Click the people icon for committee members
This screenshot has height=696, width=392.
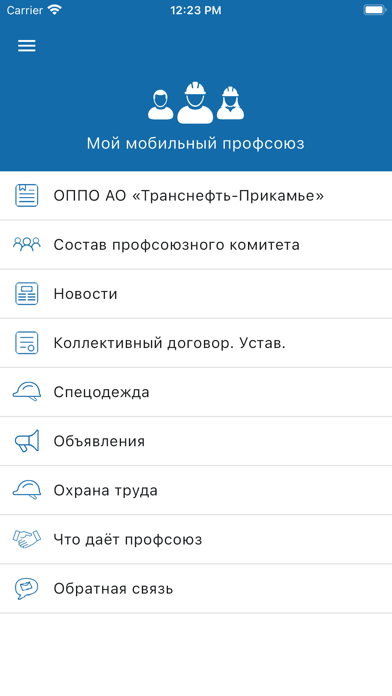[27, 245]
